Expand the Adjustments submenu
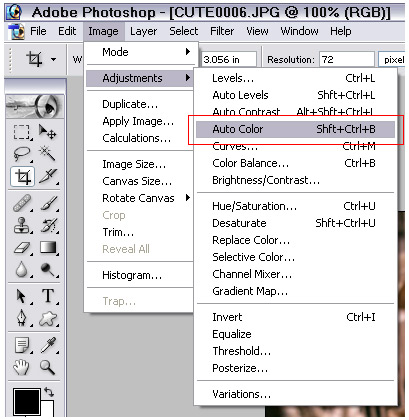Image resolution: width=409 pixels, height=420 pixels. click(x=140, y=78)
